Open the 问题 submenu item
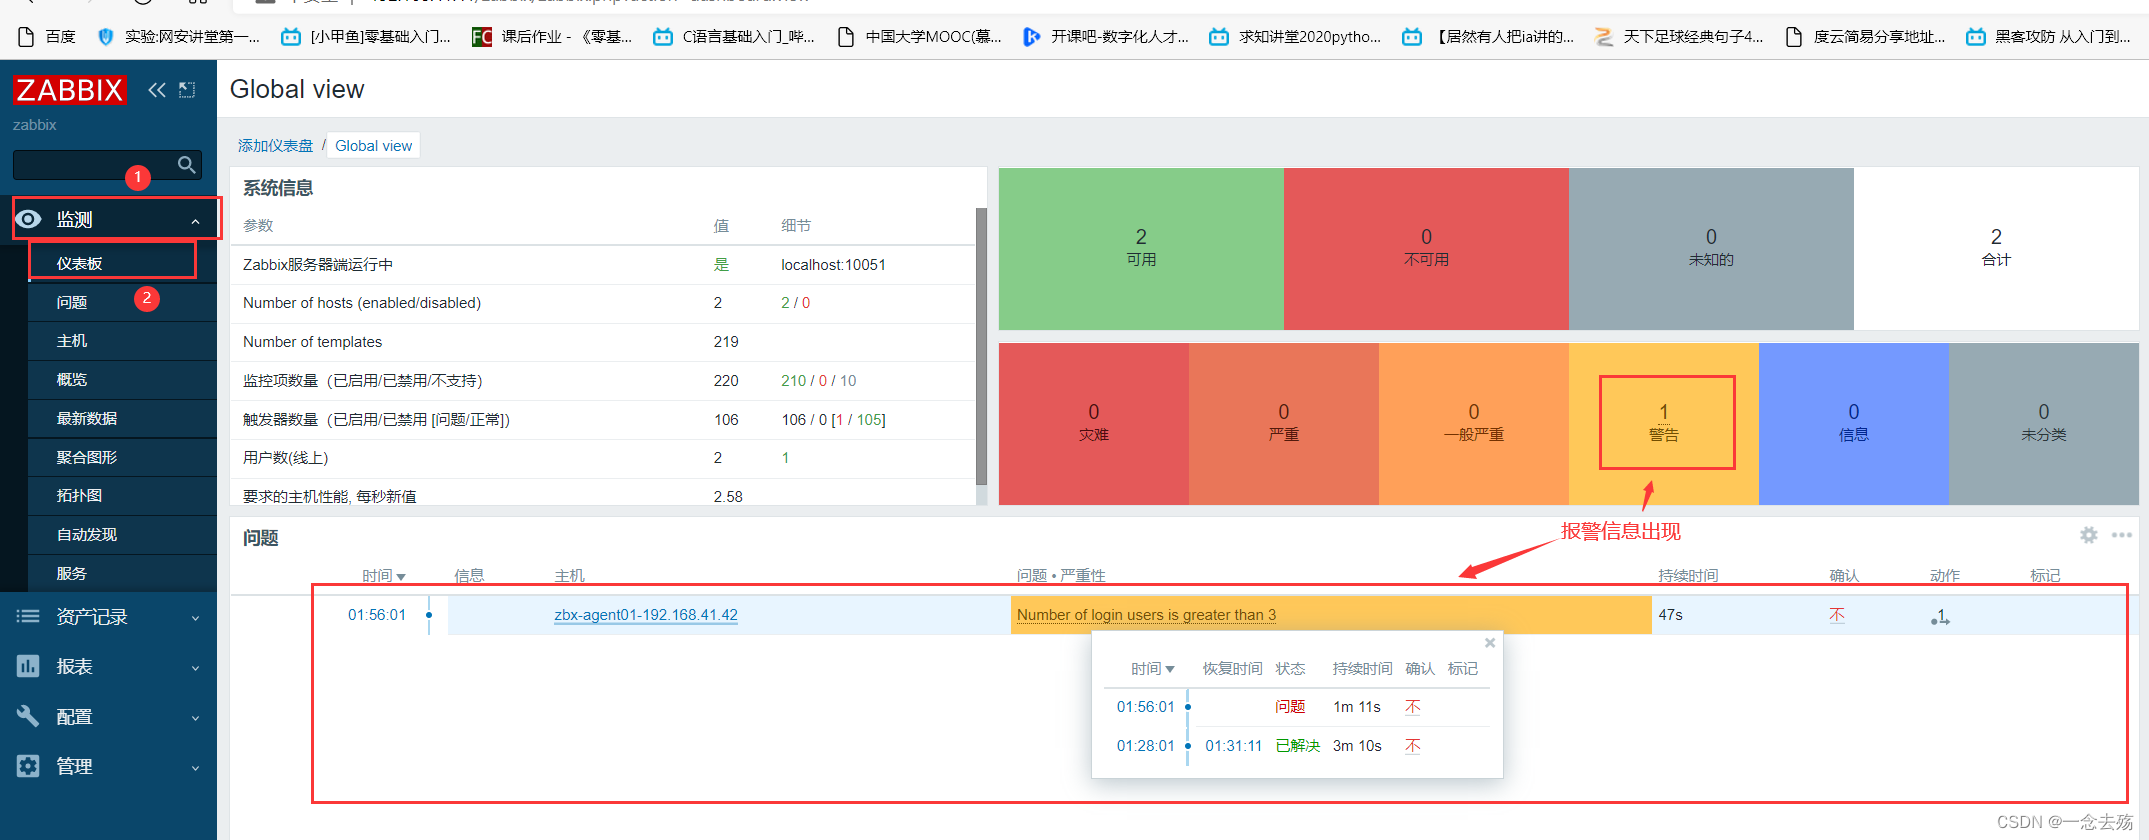The height and width of the screenshot is (840, 2149). click(72, 302)
